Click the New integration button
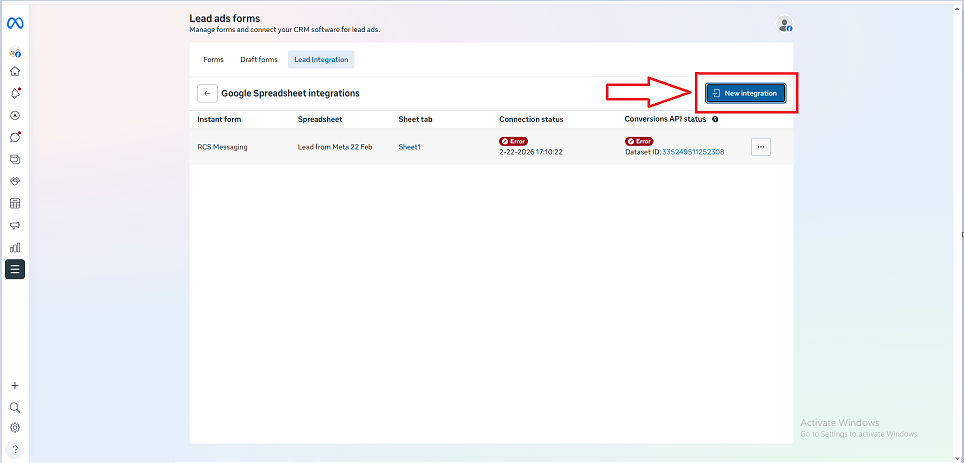The image size is (964, 463). tap(745, 93)
